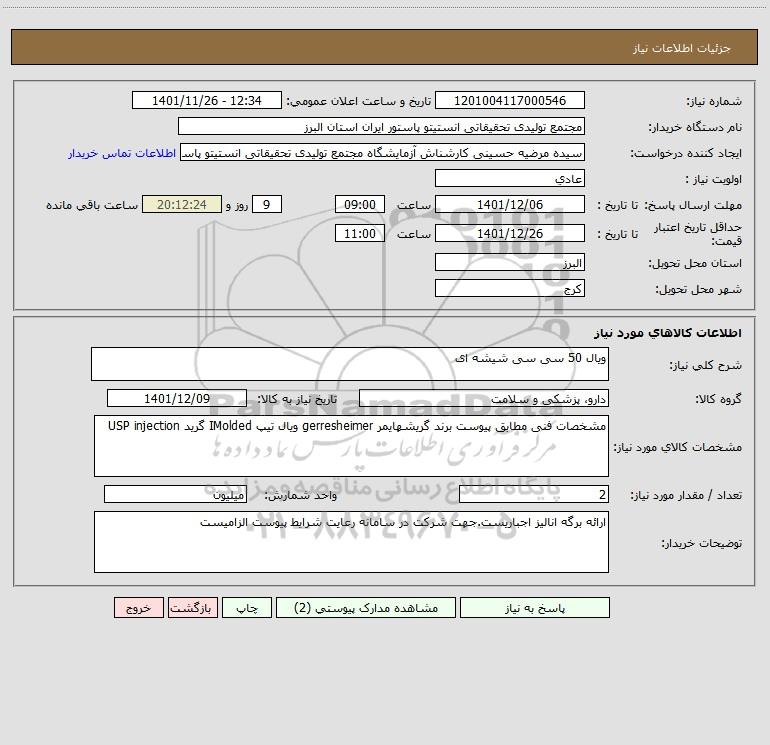The image size is (770, 745).
Task: Click the تاریخ و ساعت اعلان عمومی label
Action: (x=358, y=101)
